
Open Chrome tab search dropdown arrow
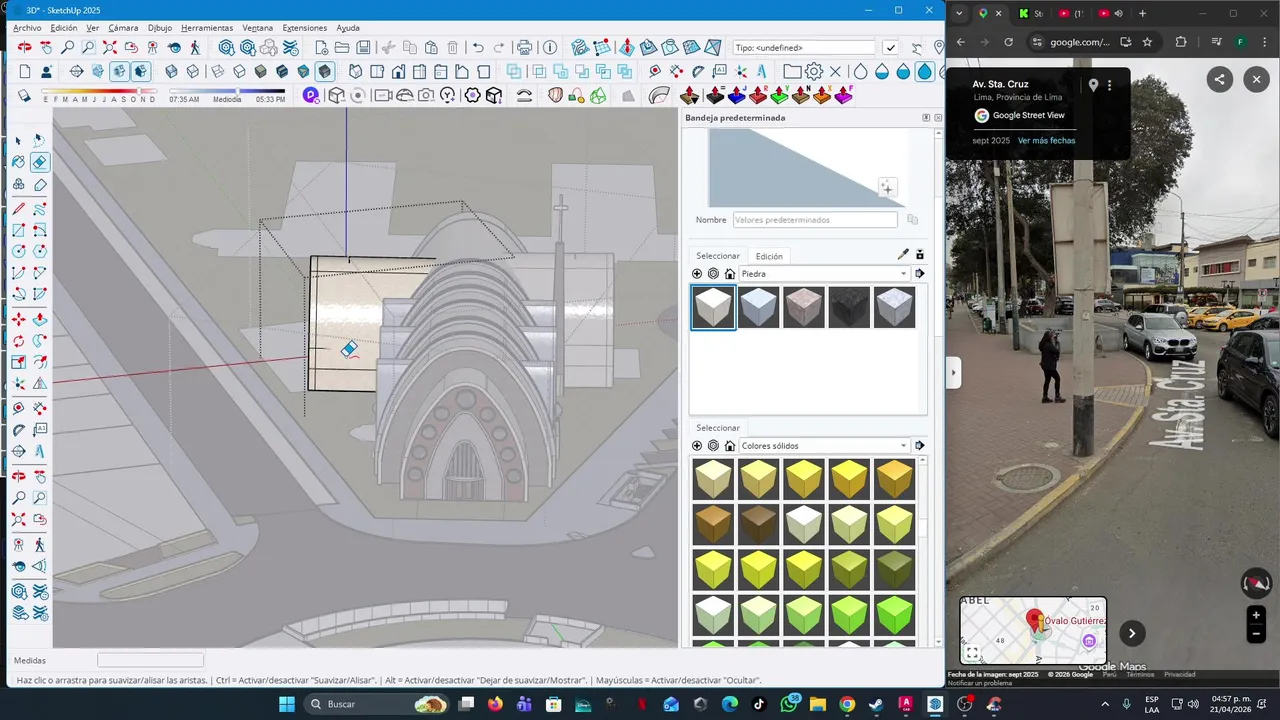[960, 13]
